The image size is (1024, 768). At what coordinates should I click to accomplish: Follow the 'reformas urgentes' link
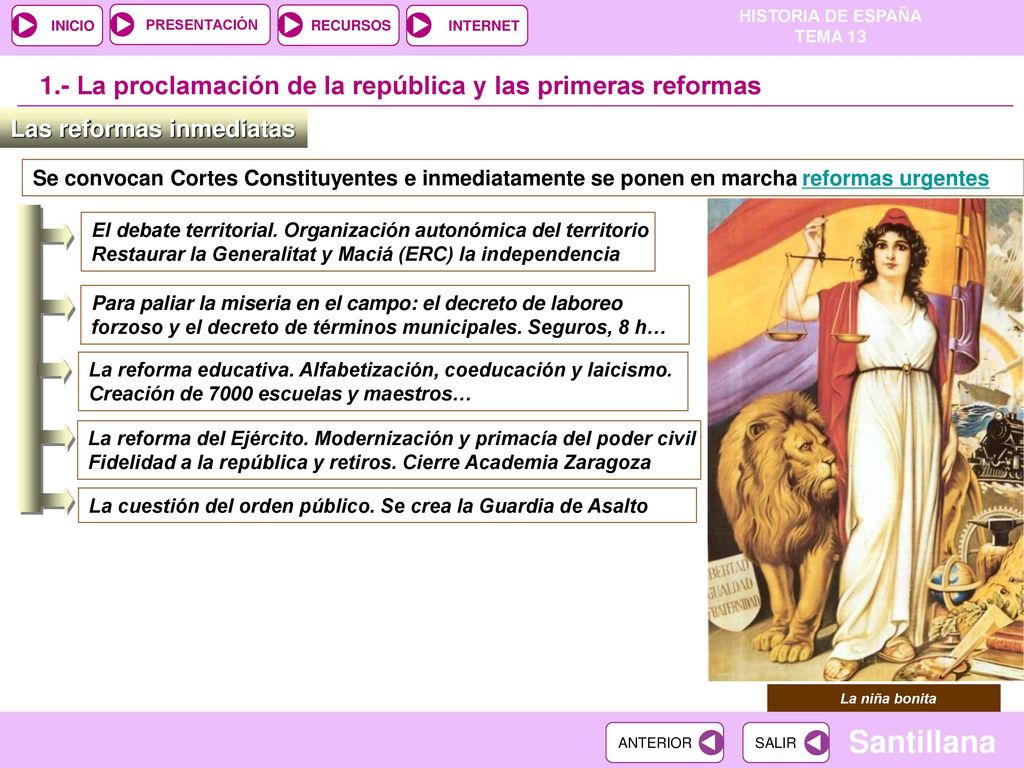click(x=895, y=178)
